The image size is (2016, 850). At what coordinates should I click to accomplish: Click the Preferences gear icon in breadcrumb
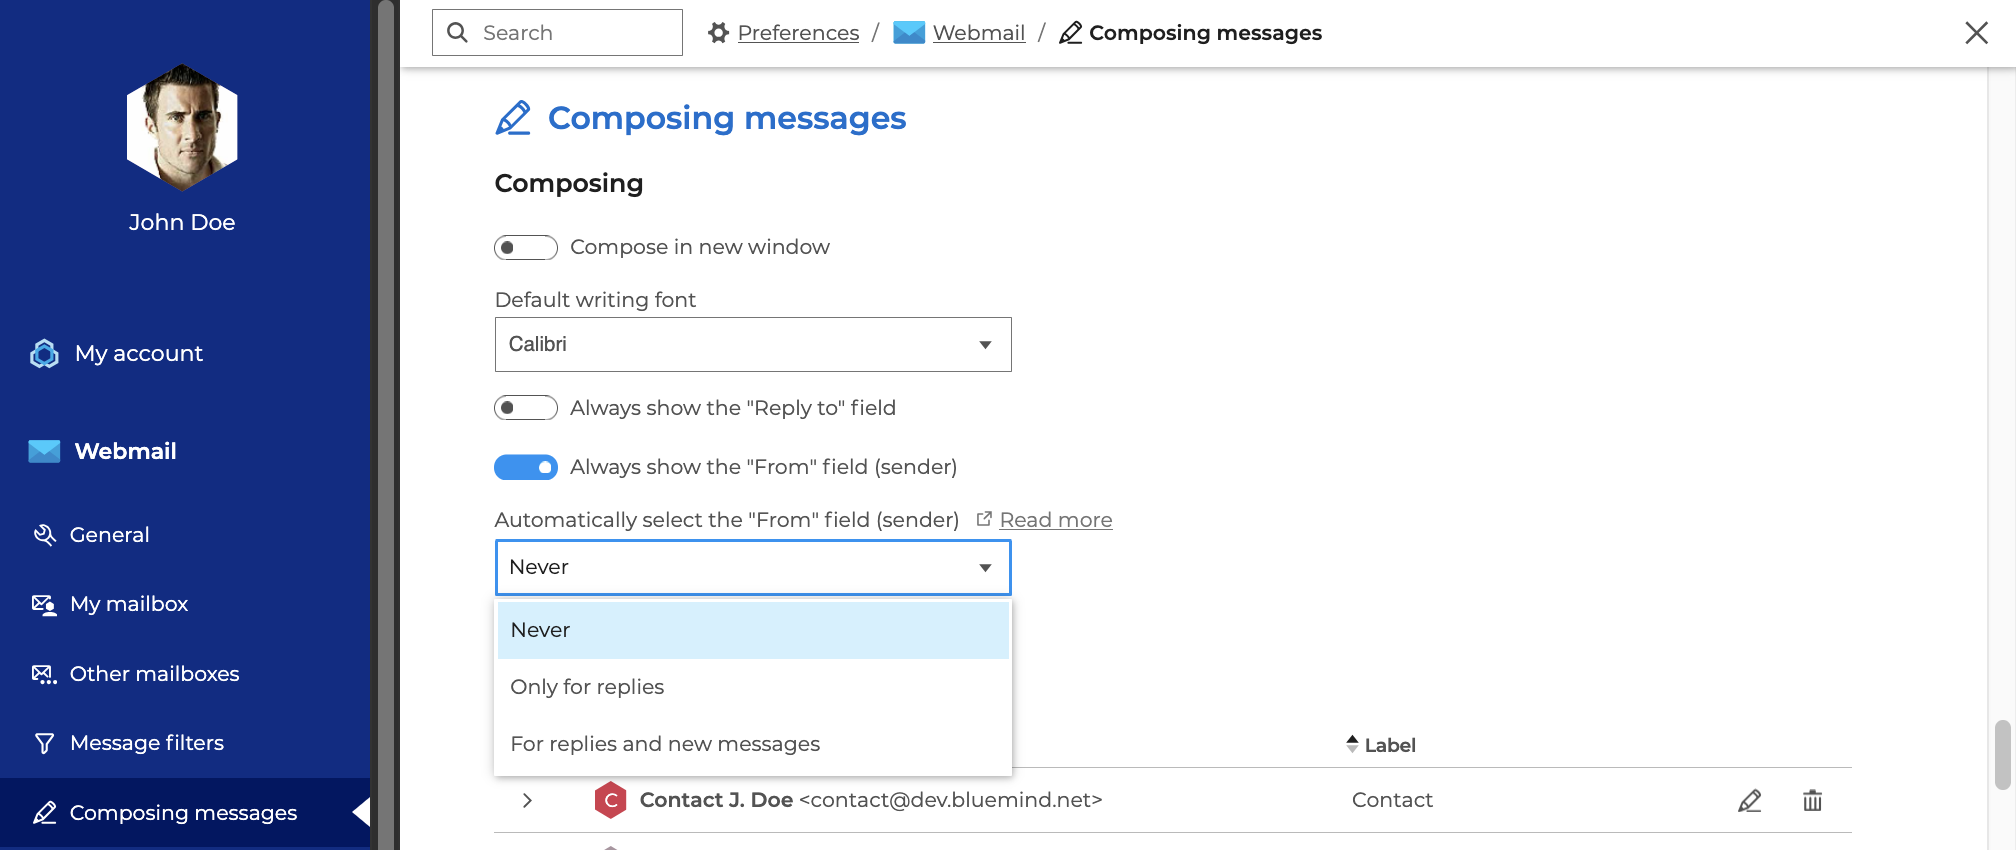(x=718, y=33)
